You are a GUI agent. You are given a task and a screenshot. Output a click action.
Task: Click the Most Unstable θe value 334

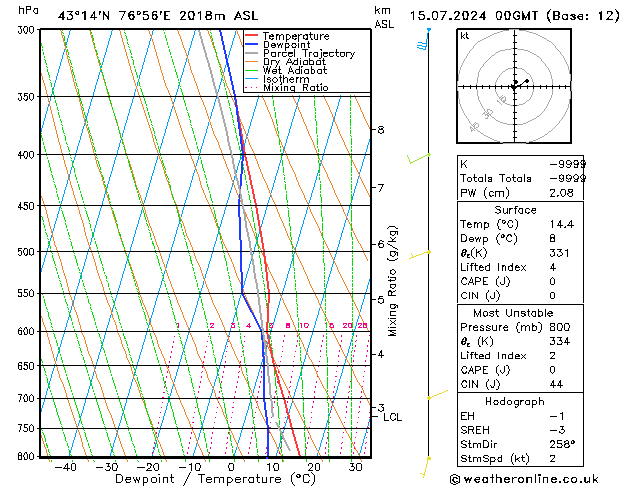coord(559,342)
